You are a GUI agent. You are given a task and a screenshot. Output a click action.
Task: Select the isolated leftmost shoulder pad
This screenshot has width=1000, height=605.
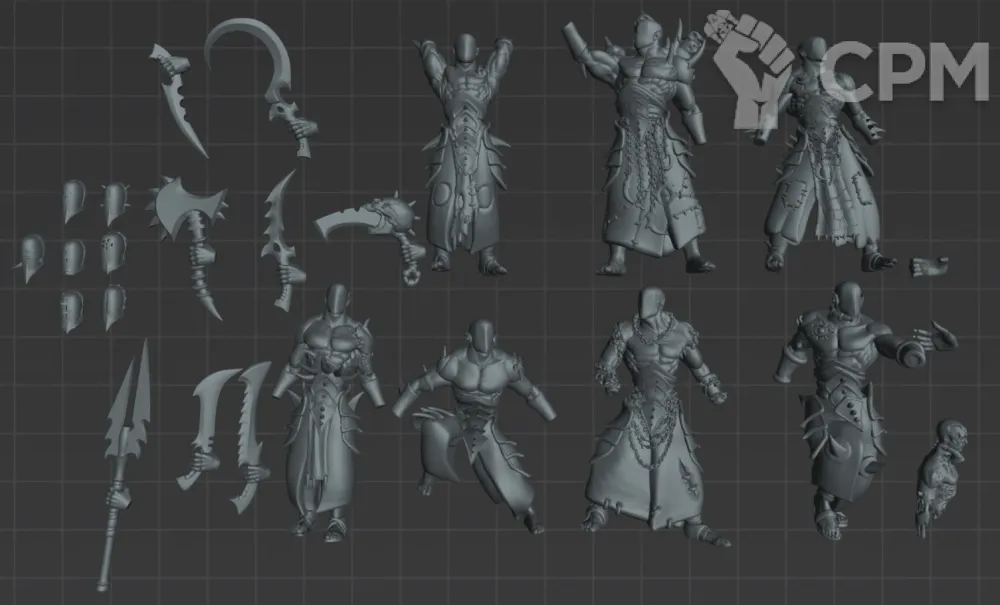pos(31,257)
